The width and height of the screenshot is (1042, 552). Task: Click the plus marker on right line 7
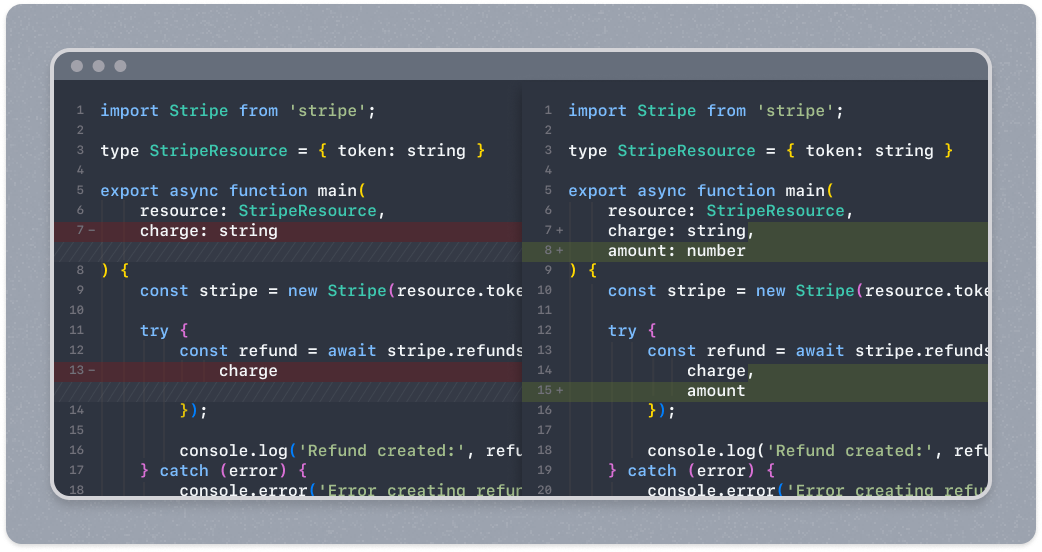pyautogui.click(x=559, y=231)
